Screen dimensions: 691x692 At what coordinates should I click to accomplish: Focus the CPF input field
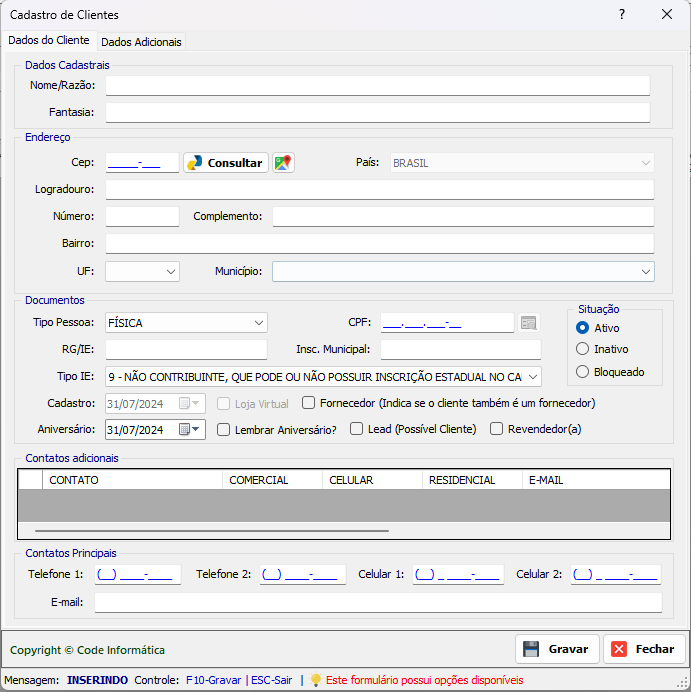click(447, 323)
